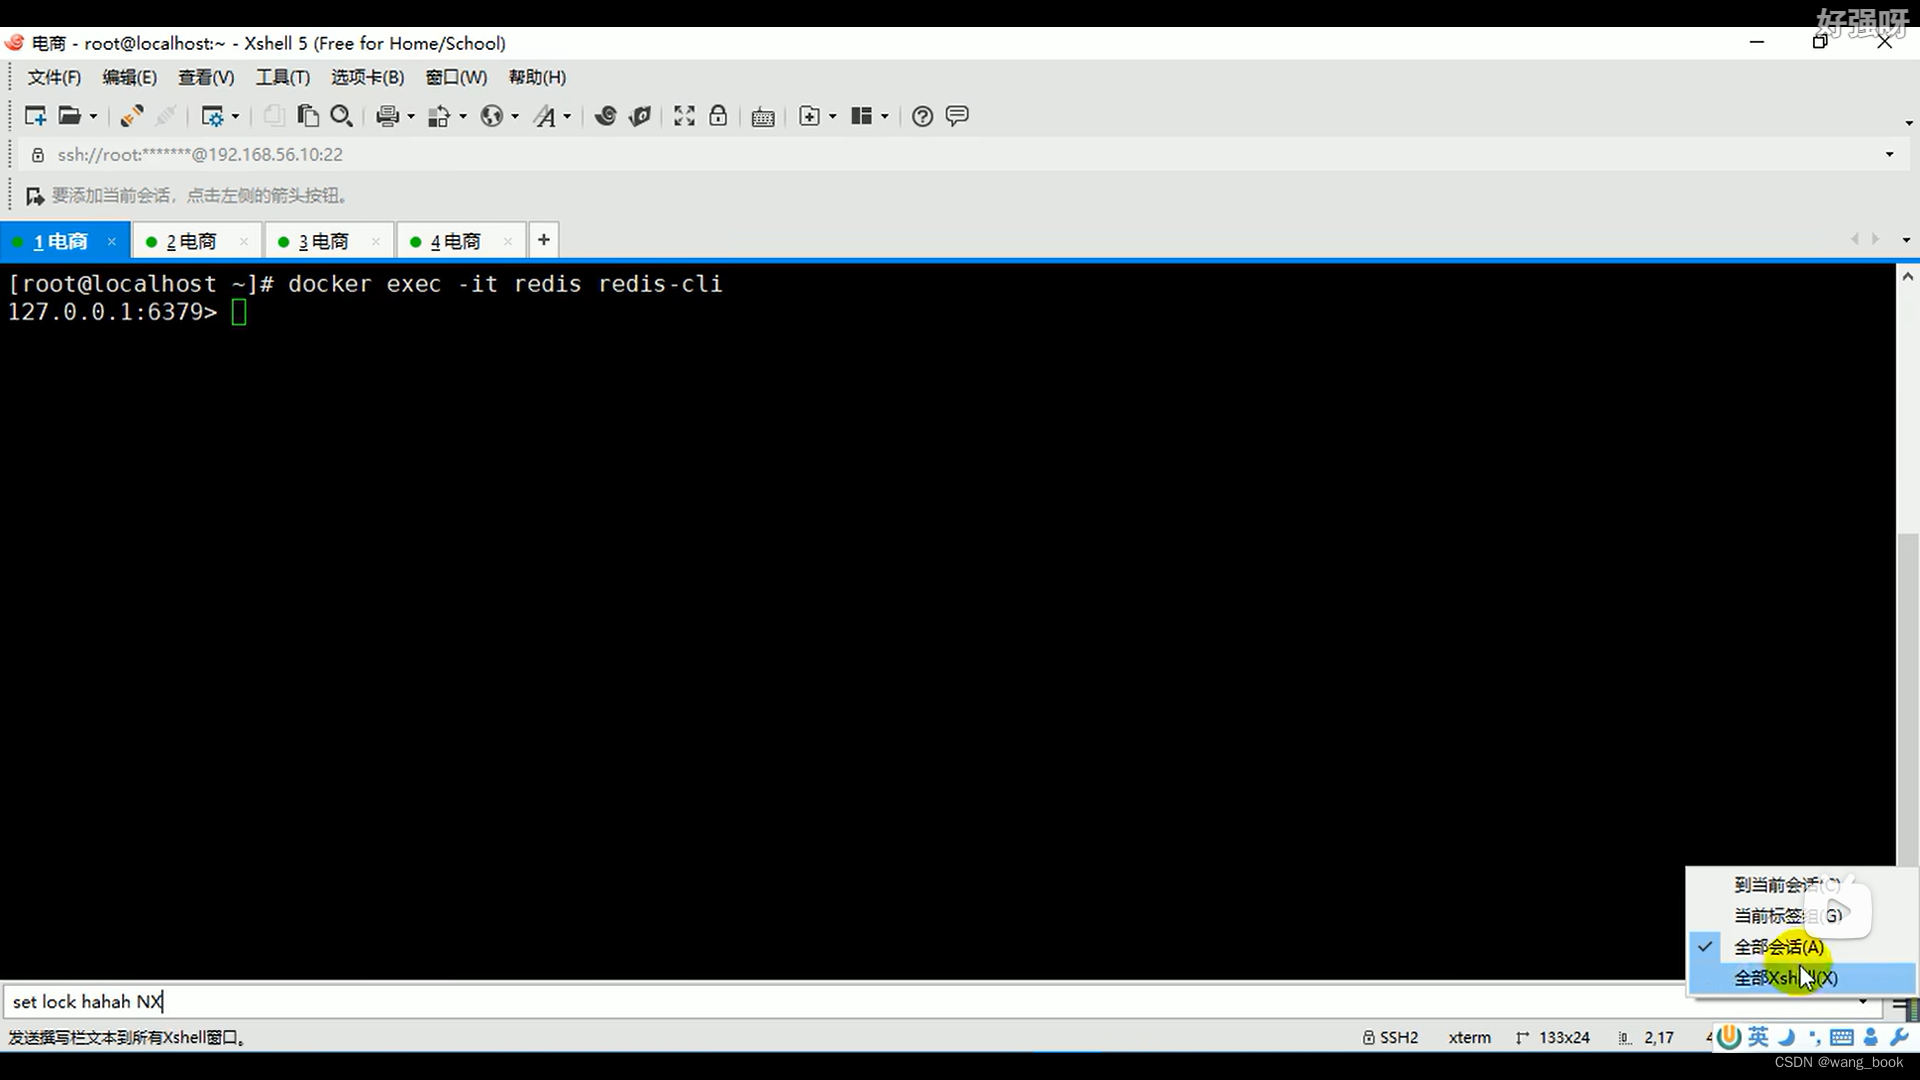Click the Find magnifier icon
The image size is (1920, 1080).
(341, 116)
